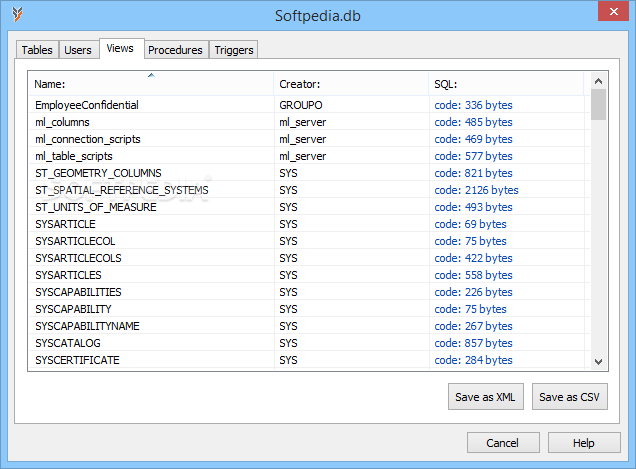Select the ST_UNITS_OF_MEASURE view

(x=96, y=207)
